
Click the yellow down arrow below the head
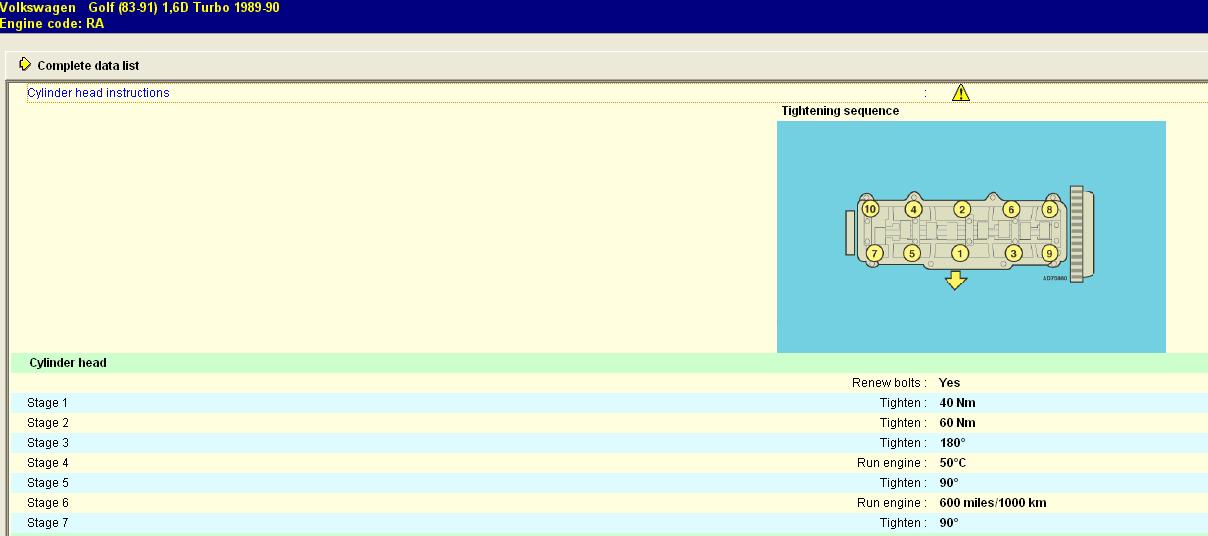tap(956, 281)
